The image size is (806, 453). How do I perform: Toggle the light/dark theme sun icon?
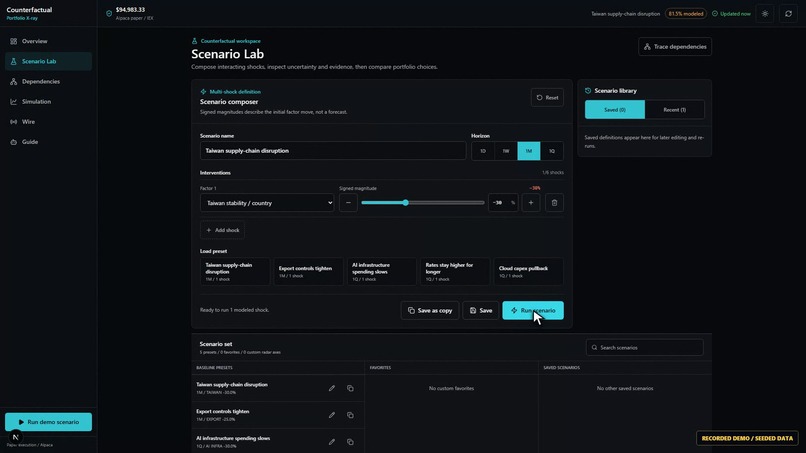pos(765,14)
